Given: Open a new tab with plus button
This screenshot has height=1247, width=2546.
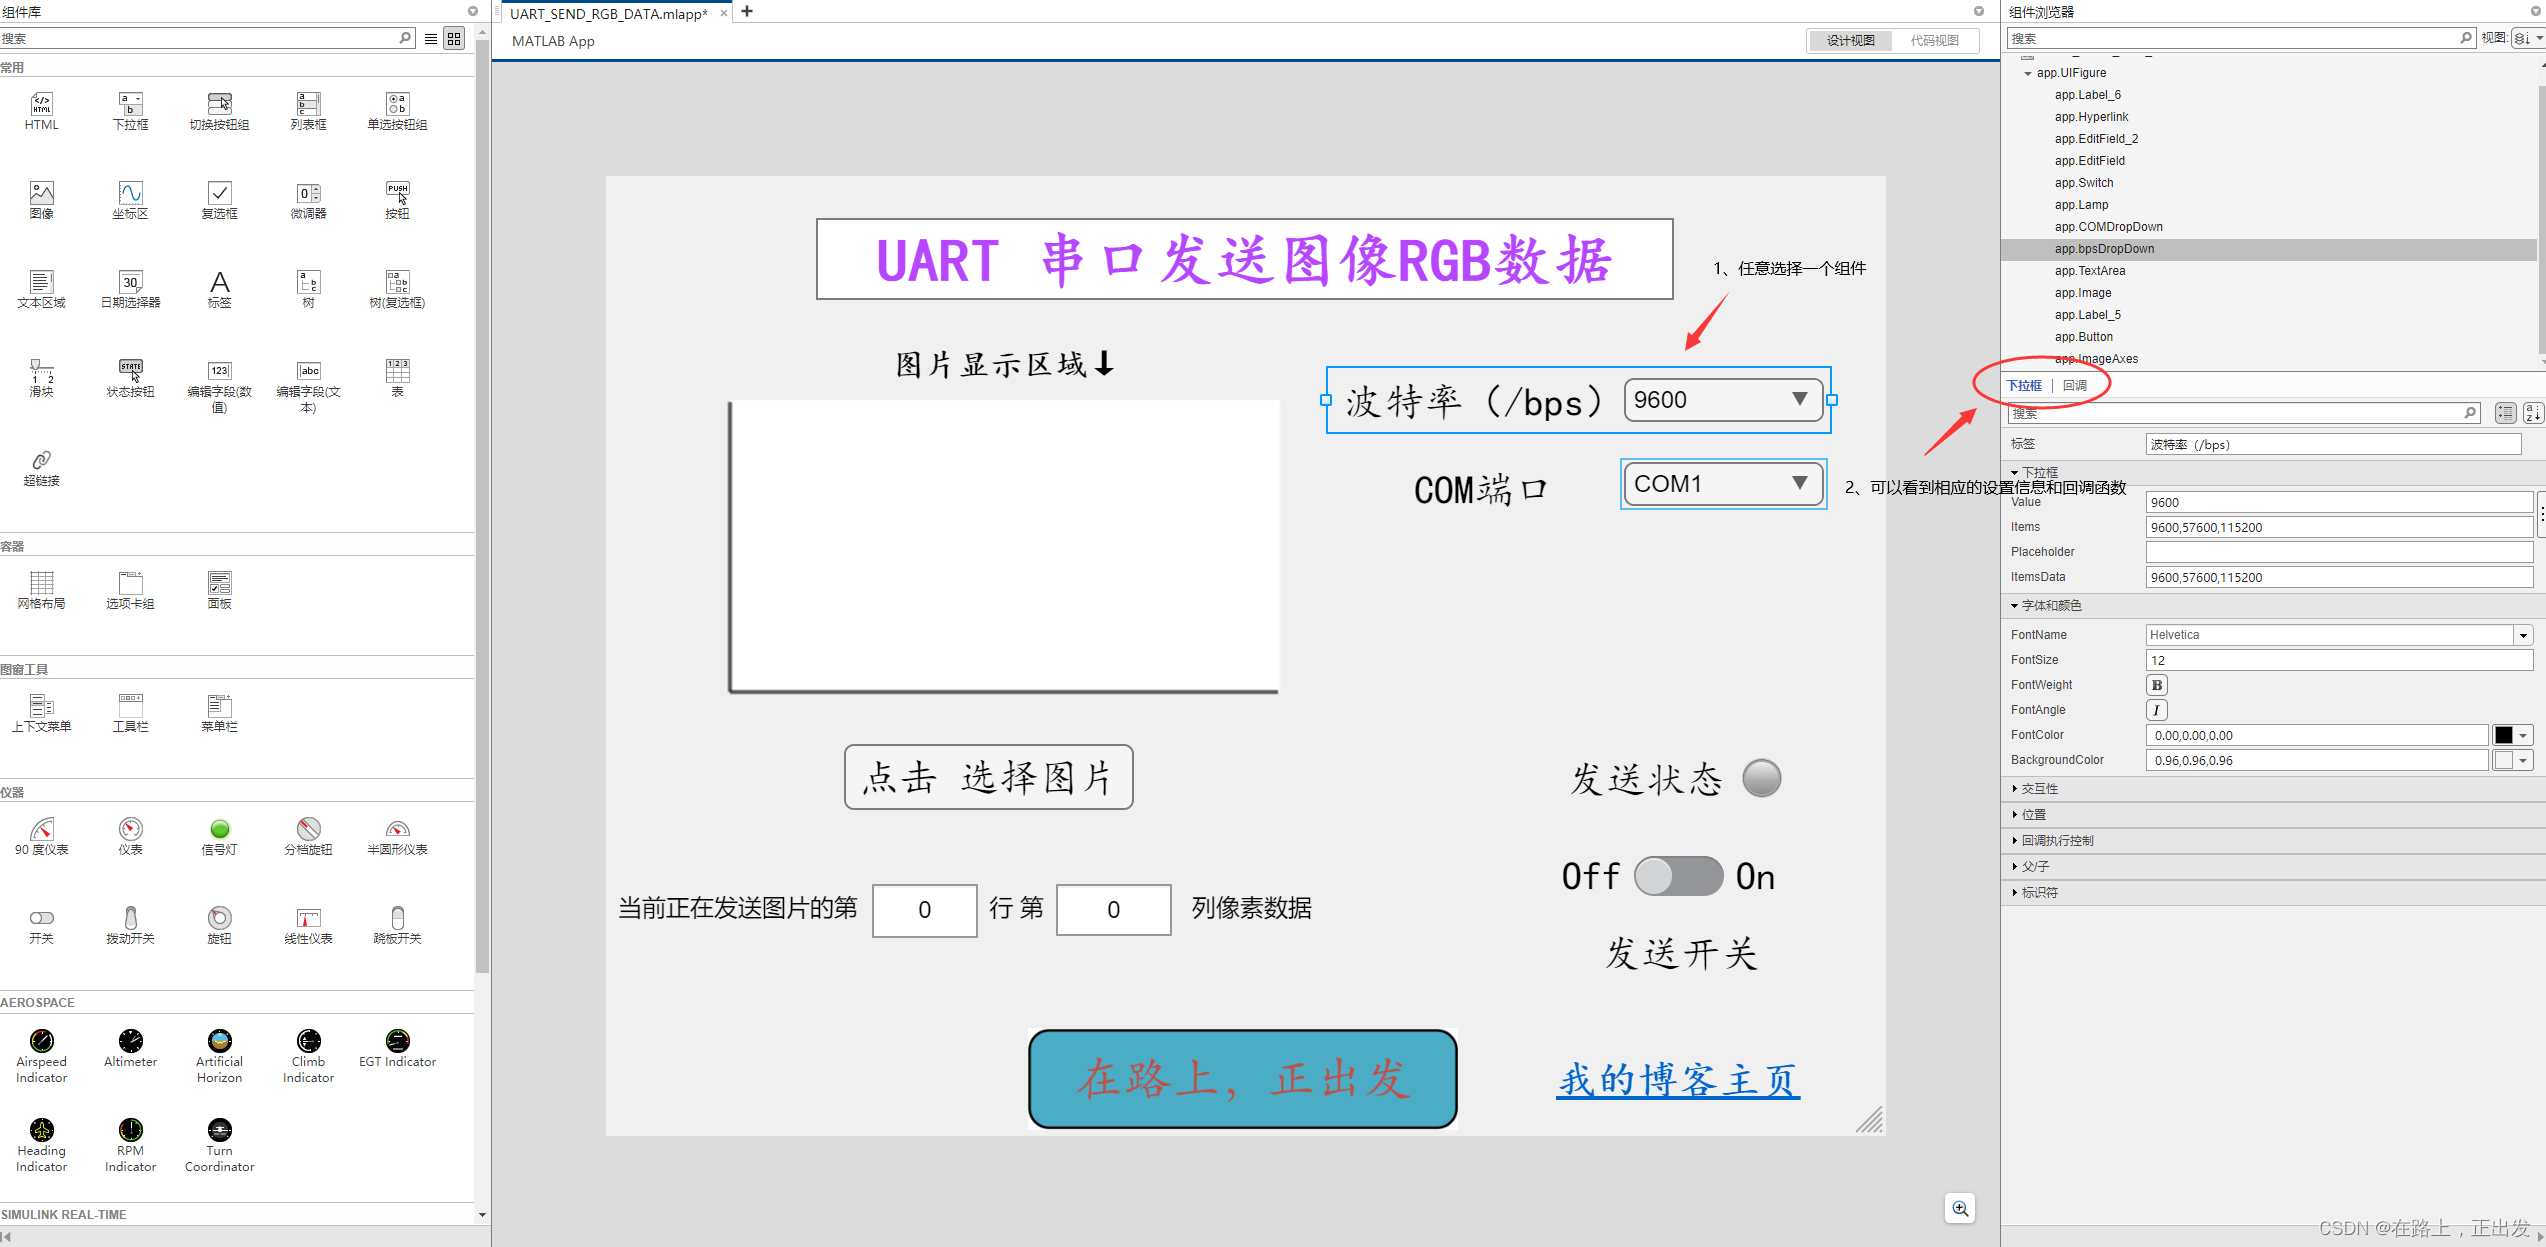Looking at the screenshot, I should (746, 12).
